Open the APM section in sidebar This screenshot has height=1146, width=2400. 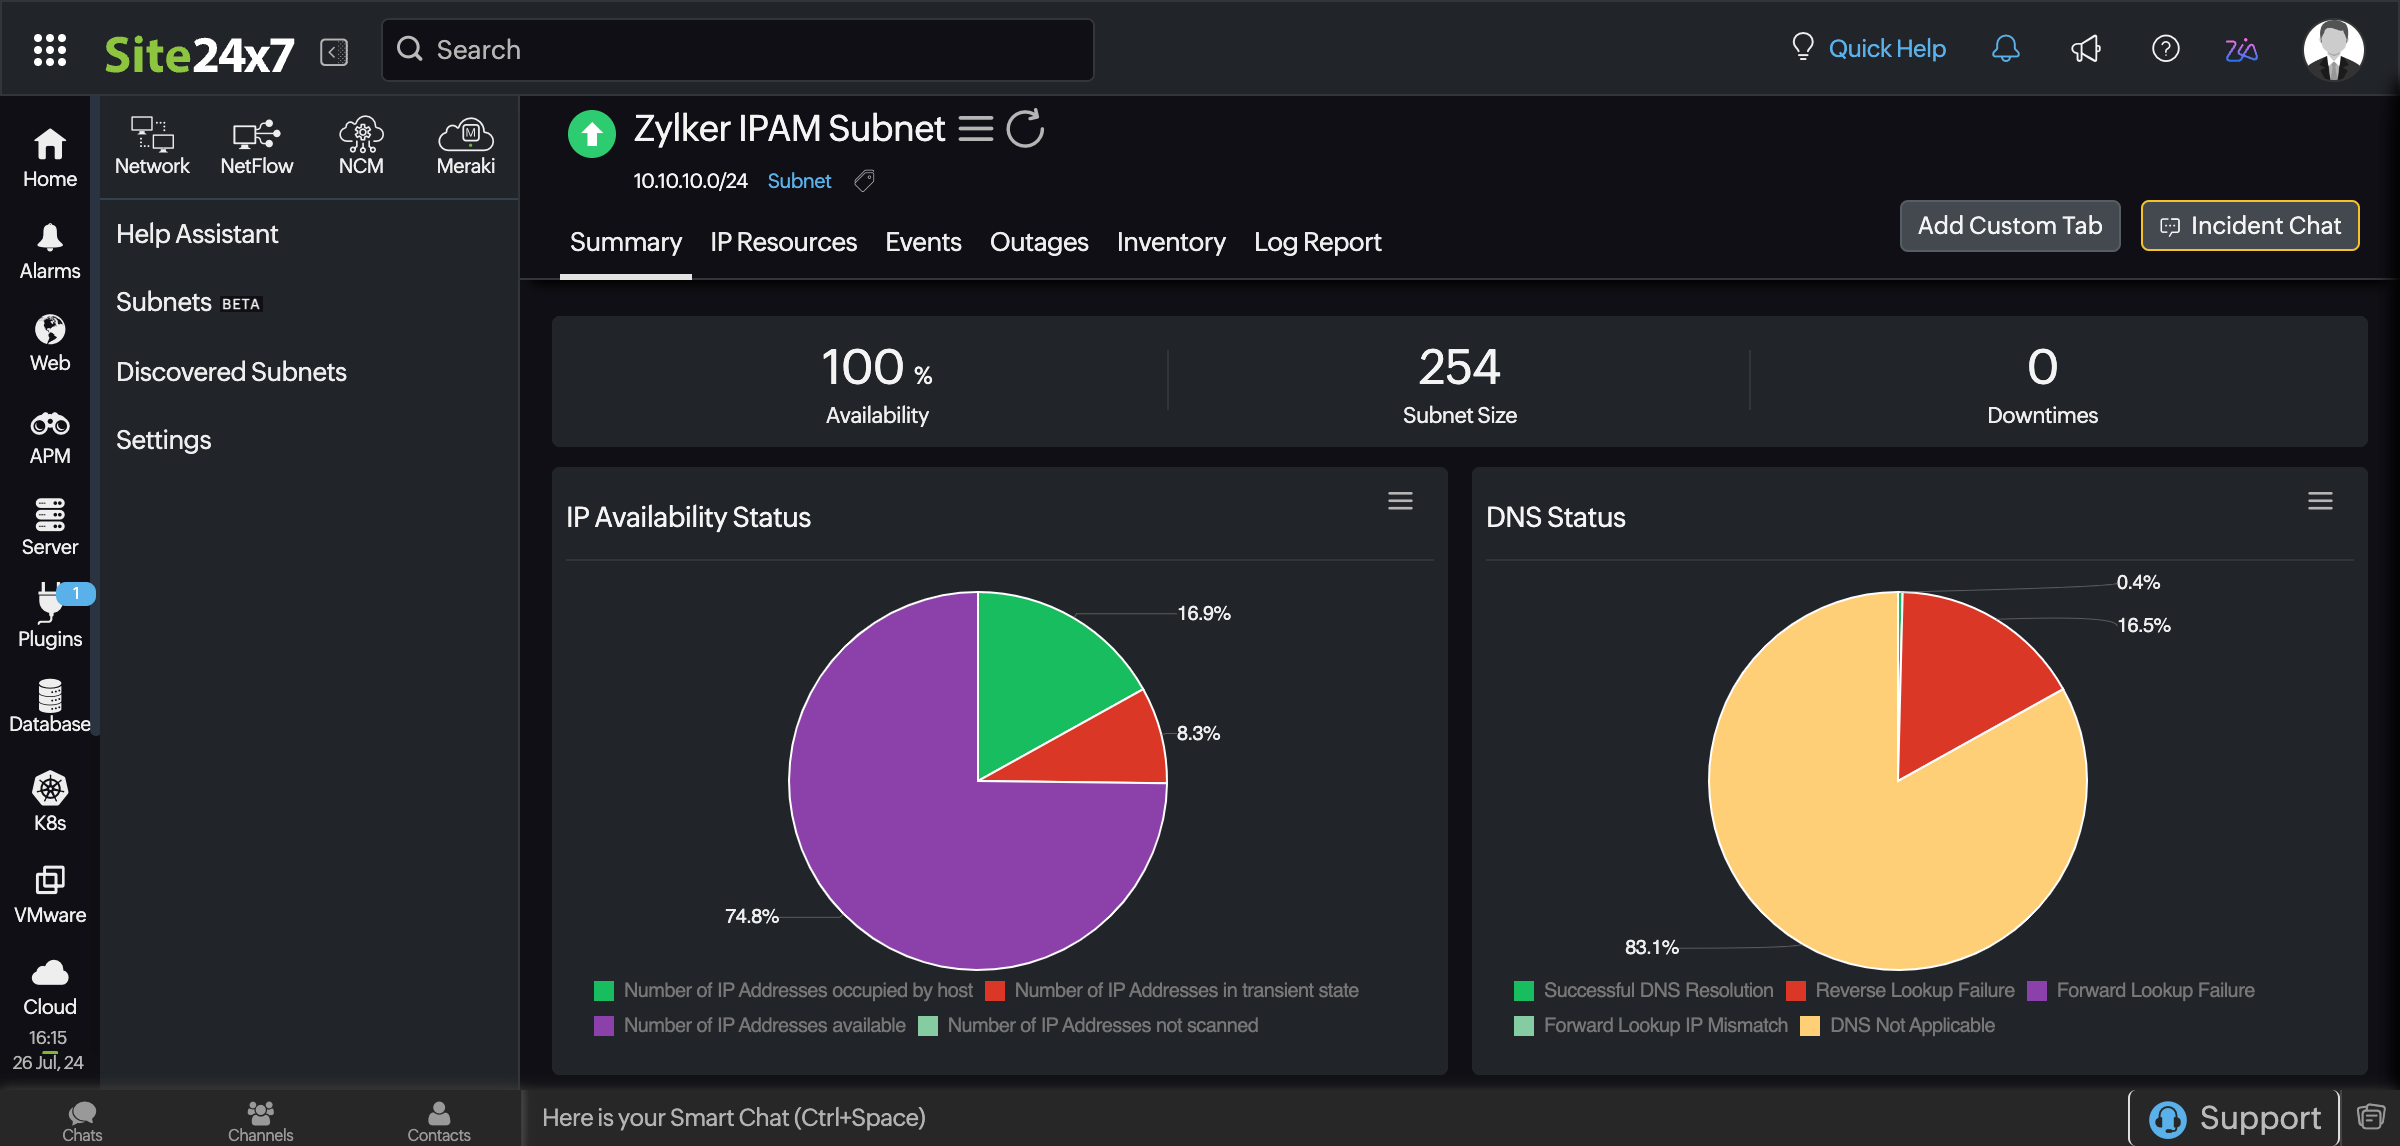[x=49, y=435]
